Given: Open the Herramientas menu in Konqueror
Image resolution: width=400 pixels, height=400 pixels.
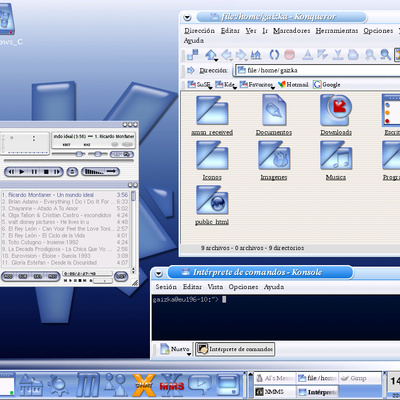Looking at the screenshot, I should coord(337,31).
